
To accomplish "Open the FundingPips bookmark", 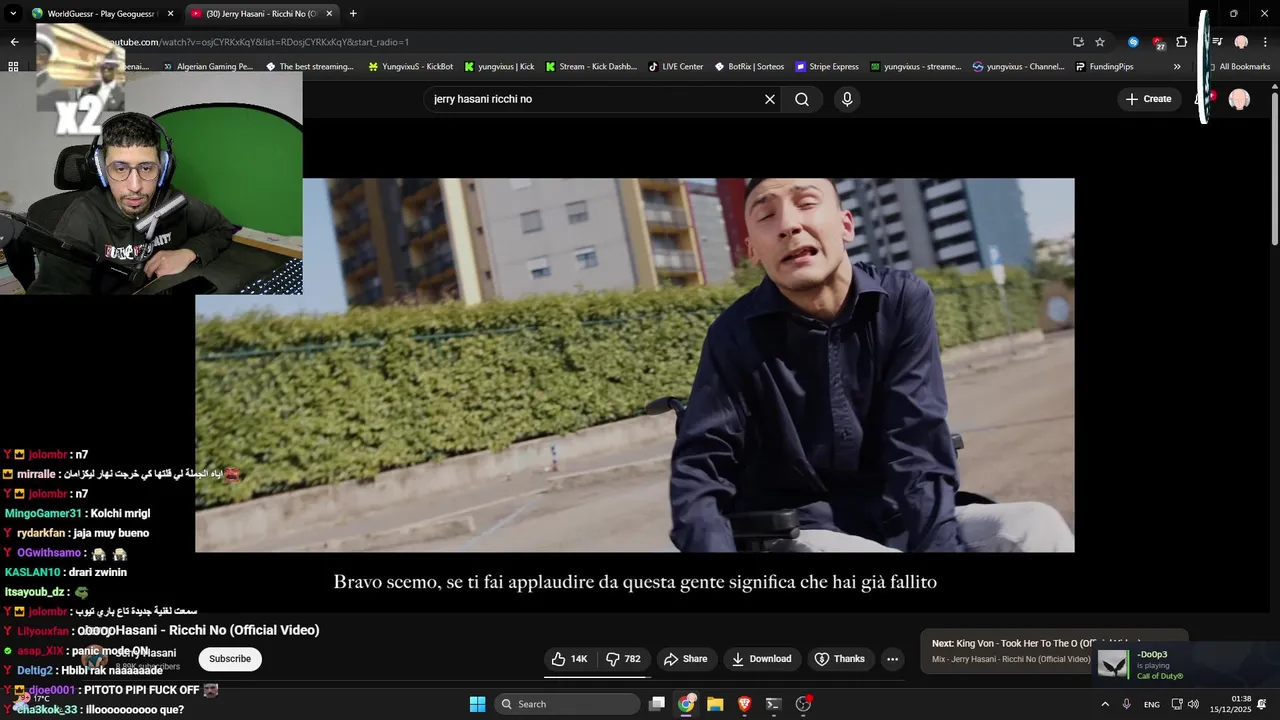I will (1105, 67).
